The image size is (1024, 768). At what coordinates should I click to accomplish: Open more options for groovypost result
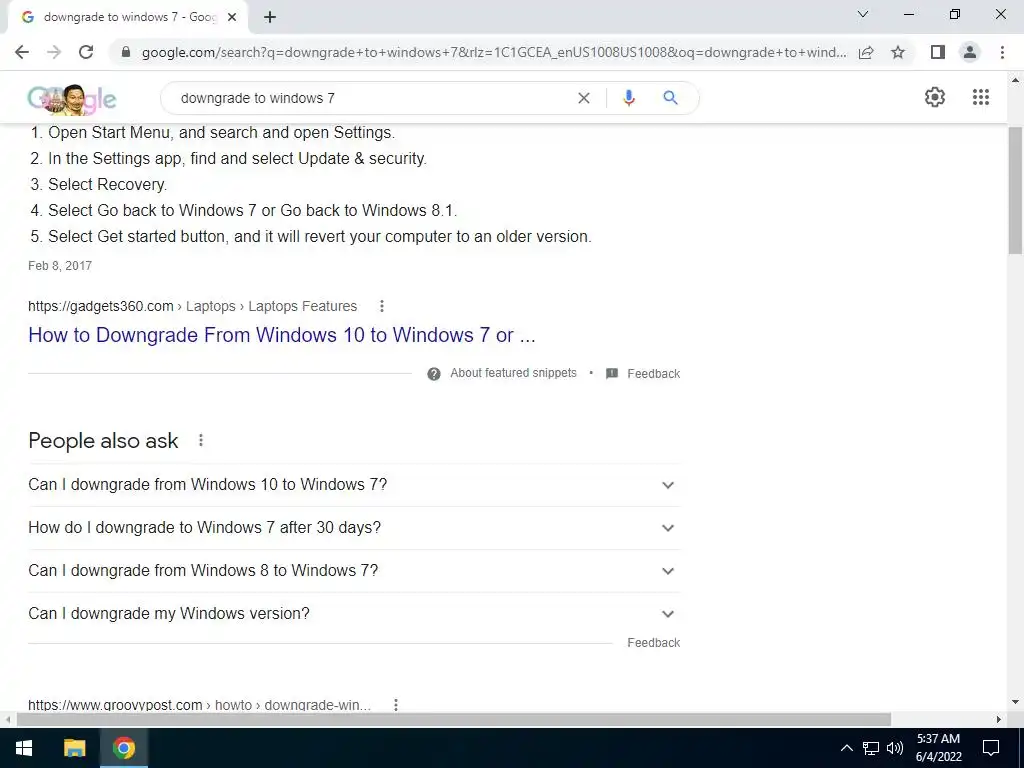coord(395,705)
